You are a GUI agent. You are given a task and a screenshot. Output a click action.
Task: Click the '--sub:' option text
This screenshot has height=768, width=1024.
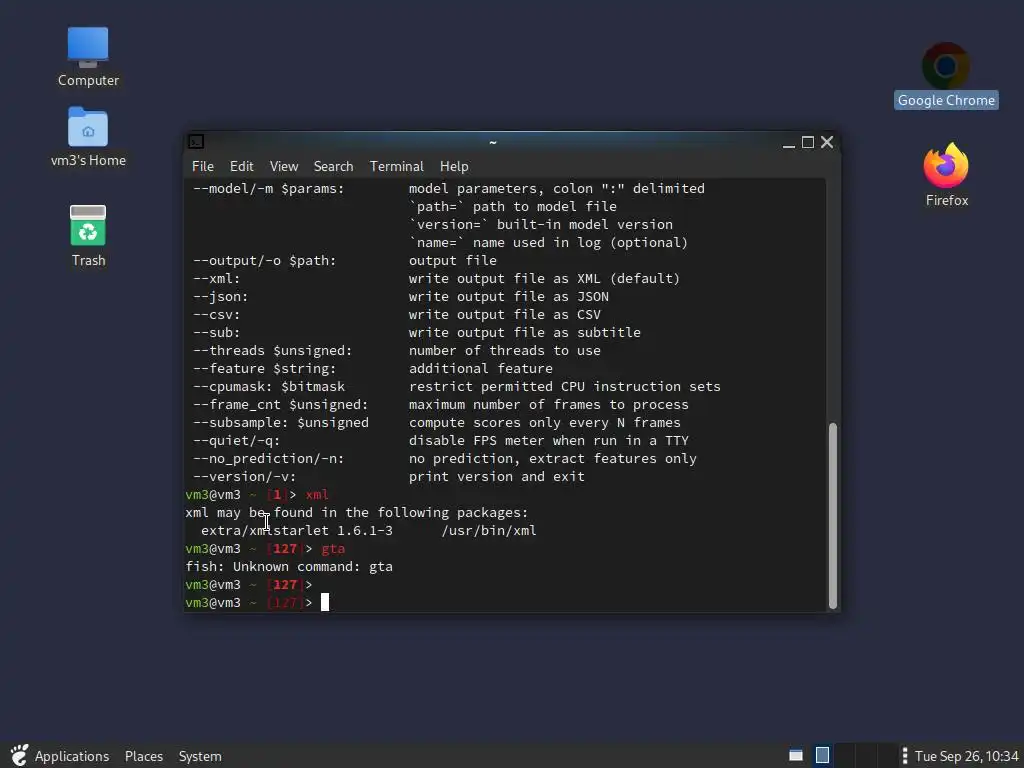[x=217, y=332]
